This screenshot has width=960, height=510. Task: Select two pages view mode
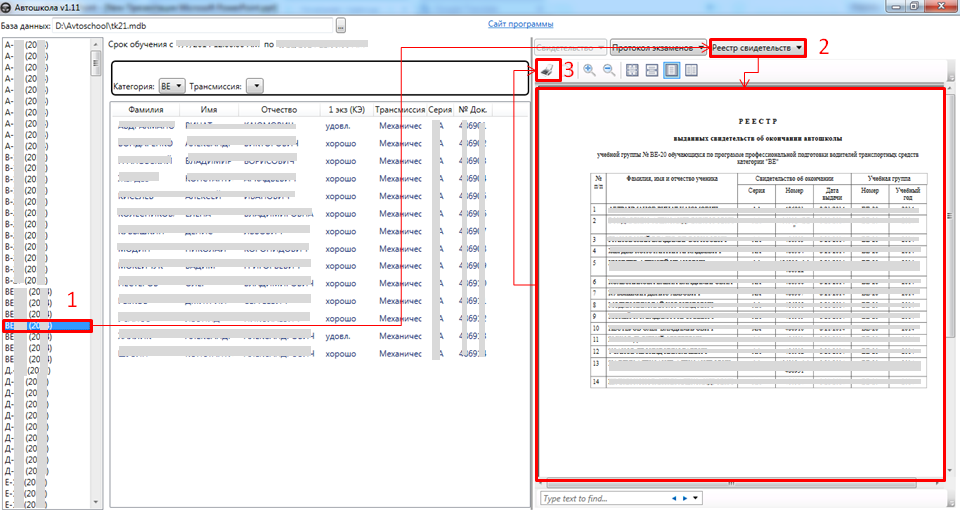pos(691,70)
